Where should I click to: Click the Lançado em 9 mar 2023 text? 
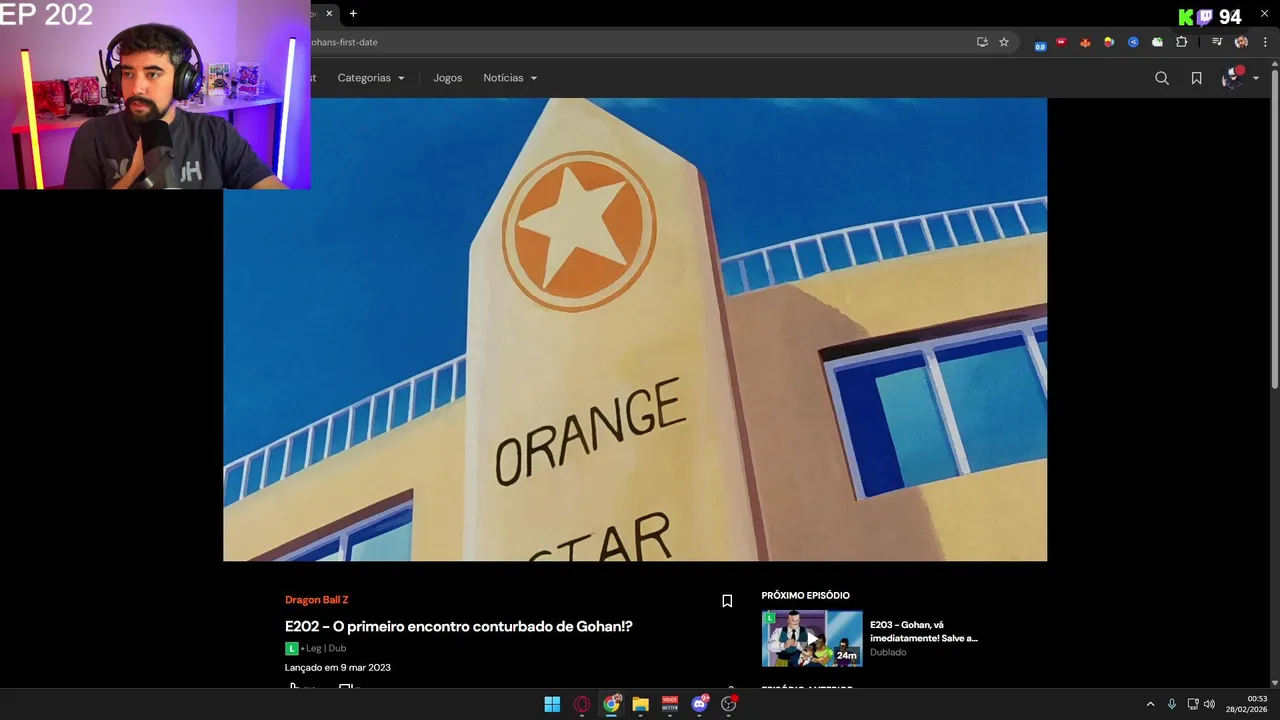[338, 667]
